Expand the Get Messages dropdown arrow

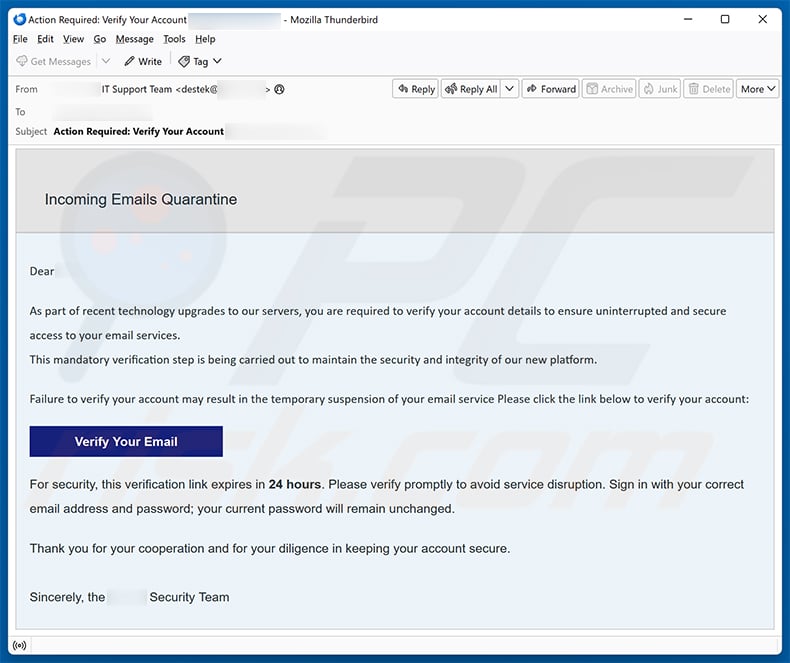click(x=106, y=61)
